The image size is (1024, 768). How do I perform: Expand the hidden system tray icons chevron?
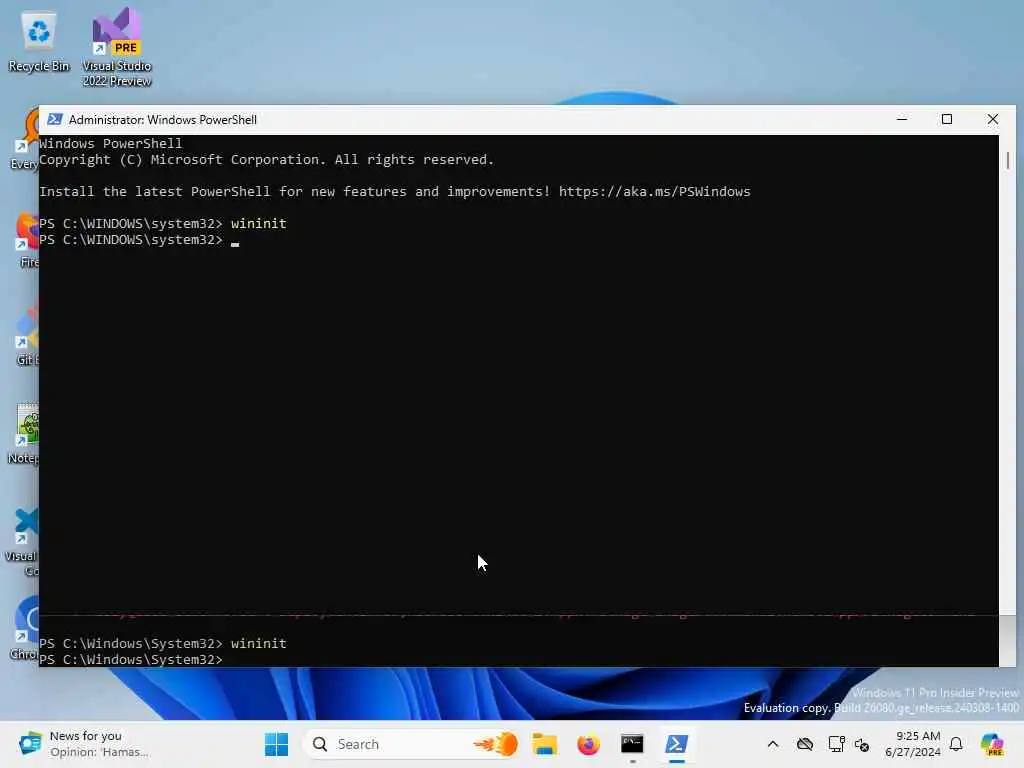[773, 744]
